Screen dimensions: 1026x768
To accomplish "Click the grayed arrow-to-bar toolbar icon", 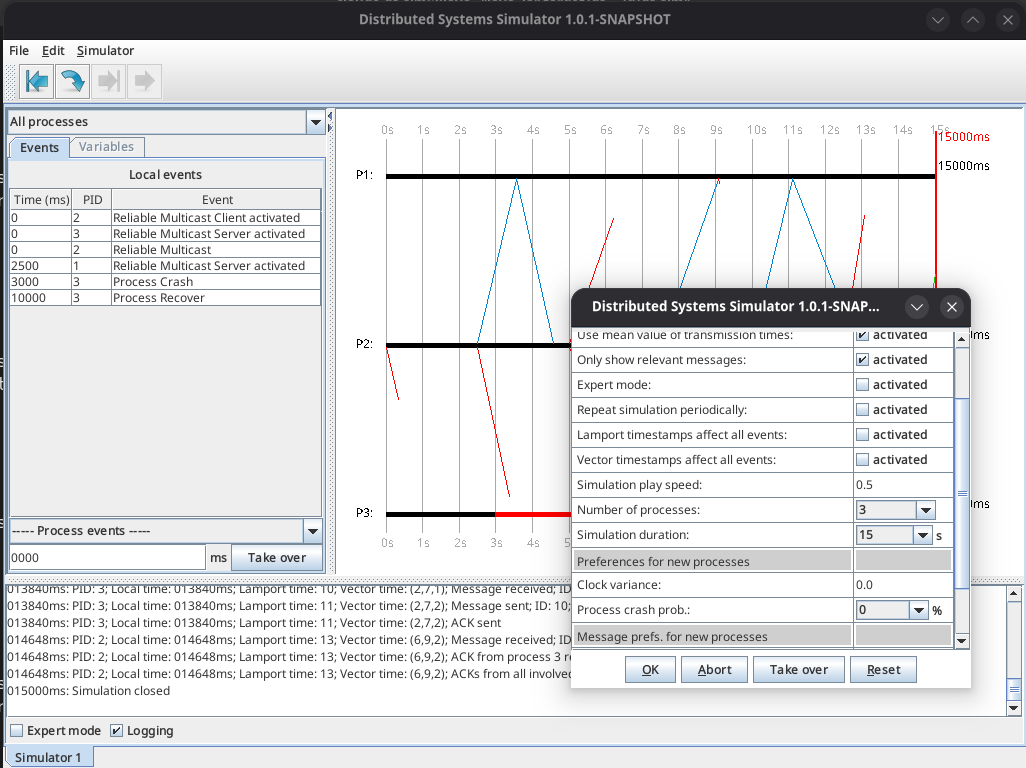I will point(108,81).
